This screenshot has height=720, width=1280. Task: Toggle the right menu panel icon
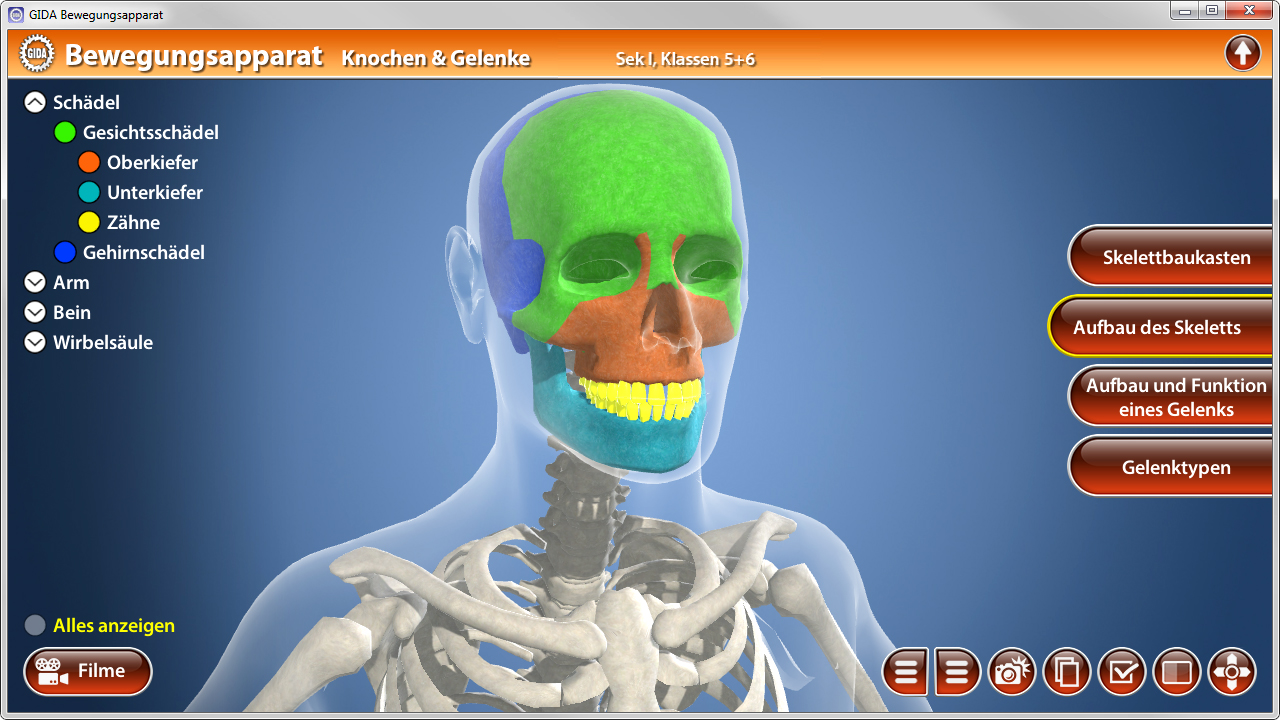pos(957,672)
